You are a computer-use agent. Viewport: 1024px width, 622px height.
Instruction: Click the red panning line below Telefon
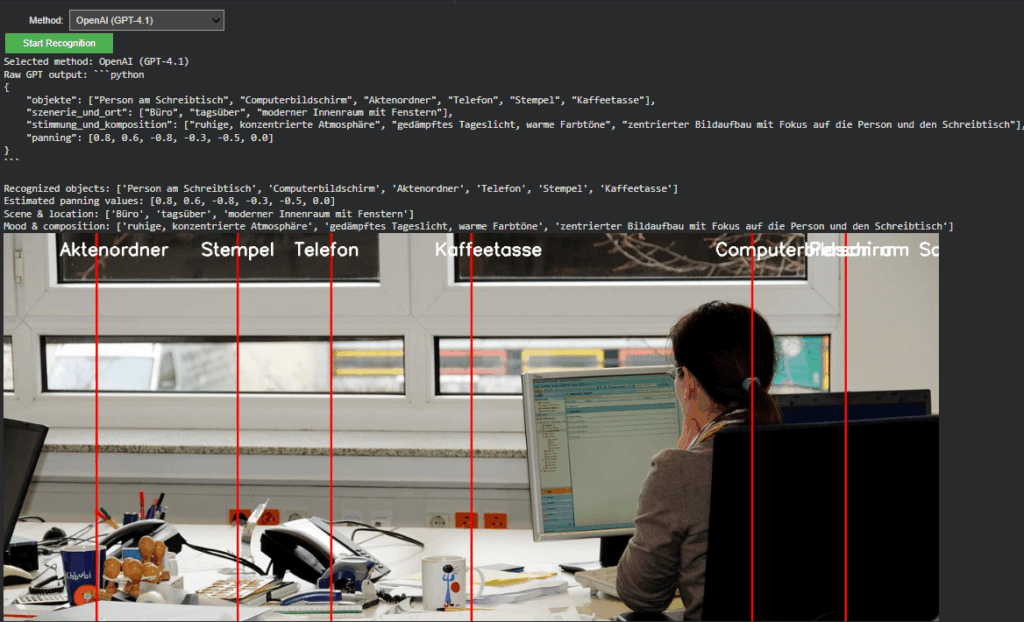point(331,420)
